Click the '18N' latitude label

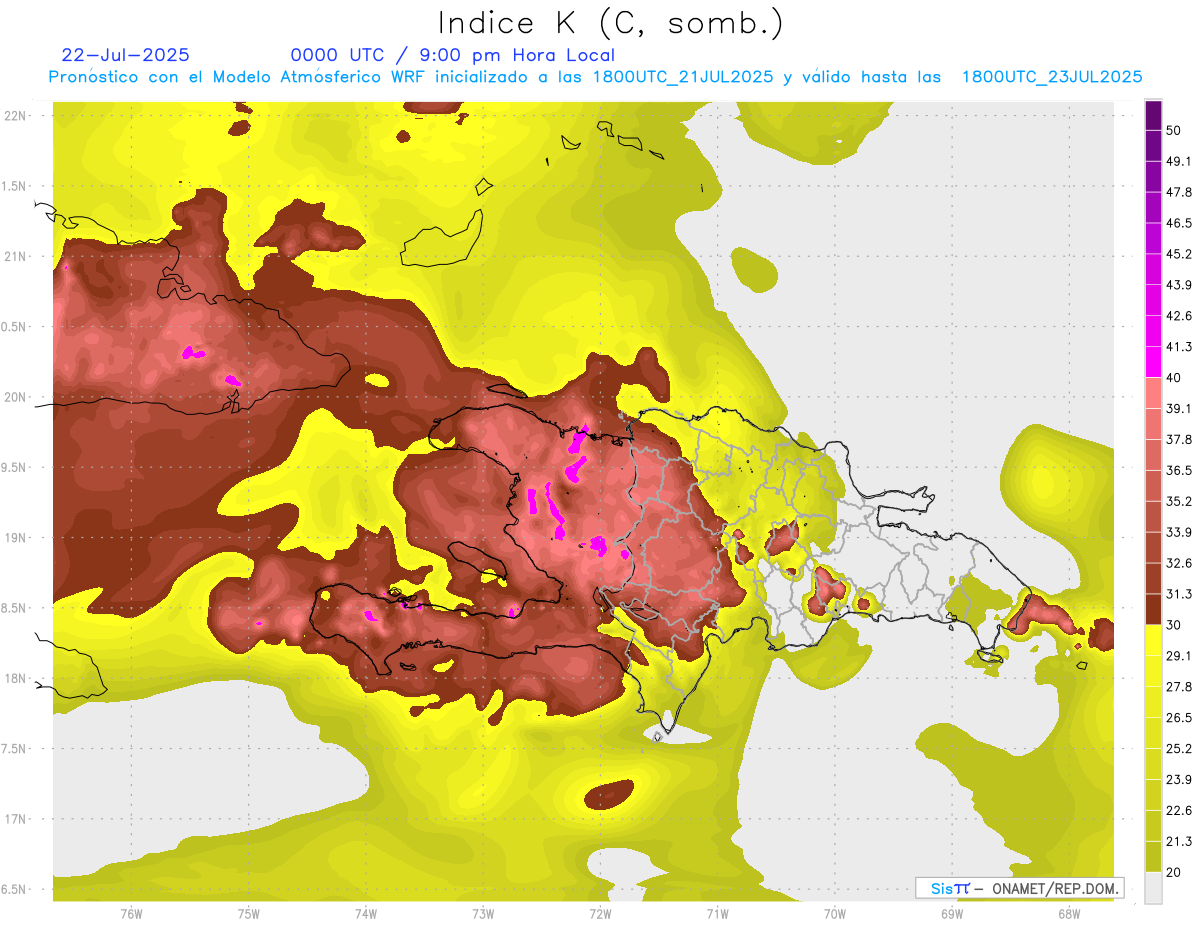click(15, 678)
